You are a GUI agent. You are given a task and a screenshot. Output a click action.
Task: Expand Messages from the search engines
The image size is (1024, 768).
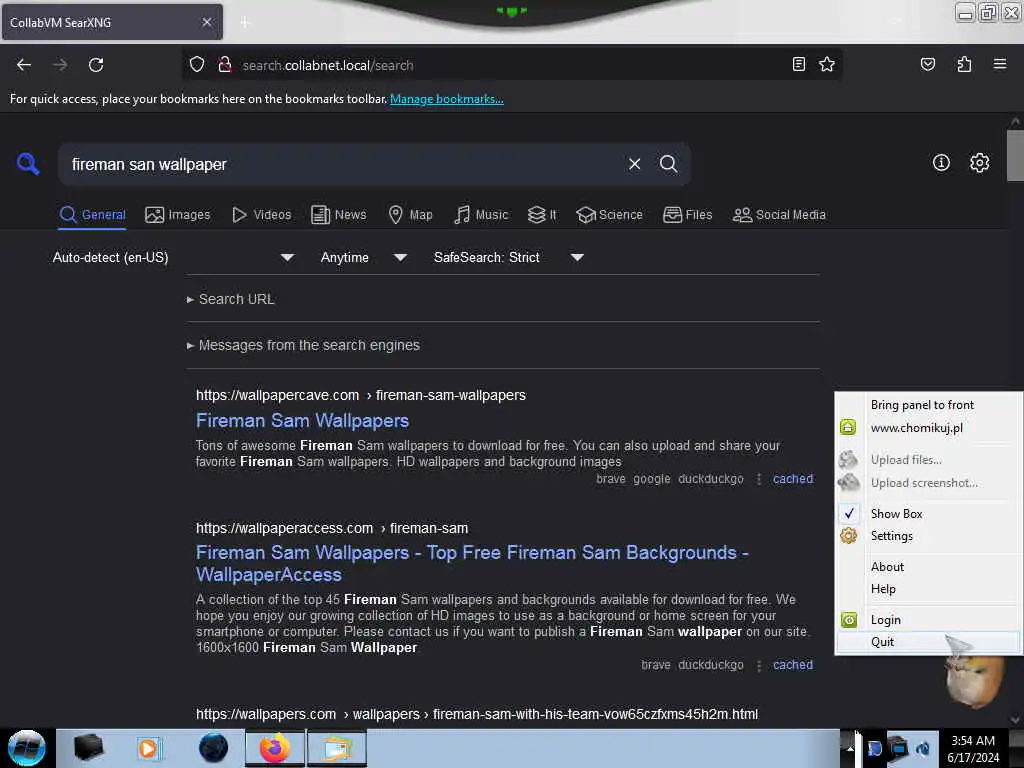pyautogui.click(x=303, y=345)
